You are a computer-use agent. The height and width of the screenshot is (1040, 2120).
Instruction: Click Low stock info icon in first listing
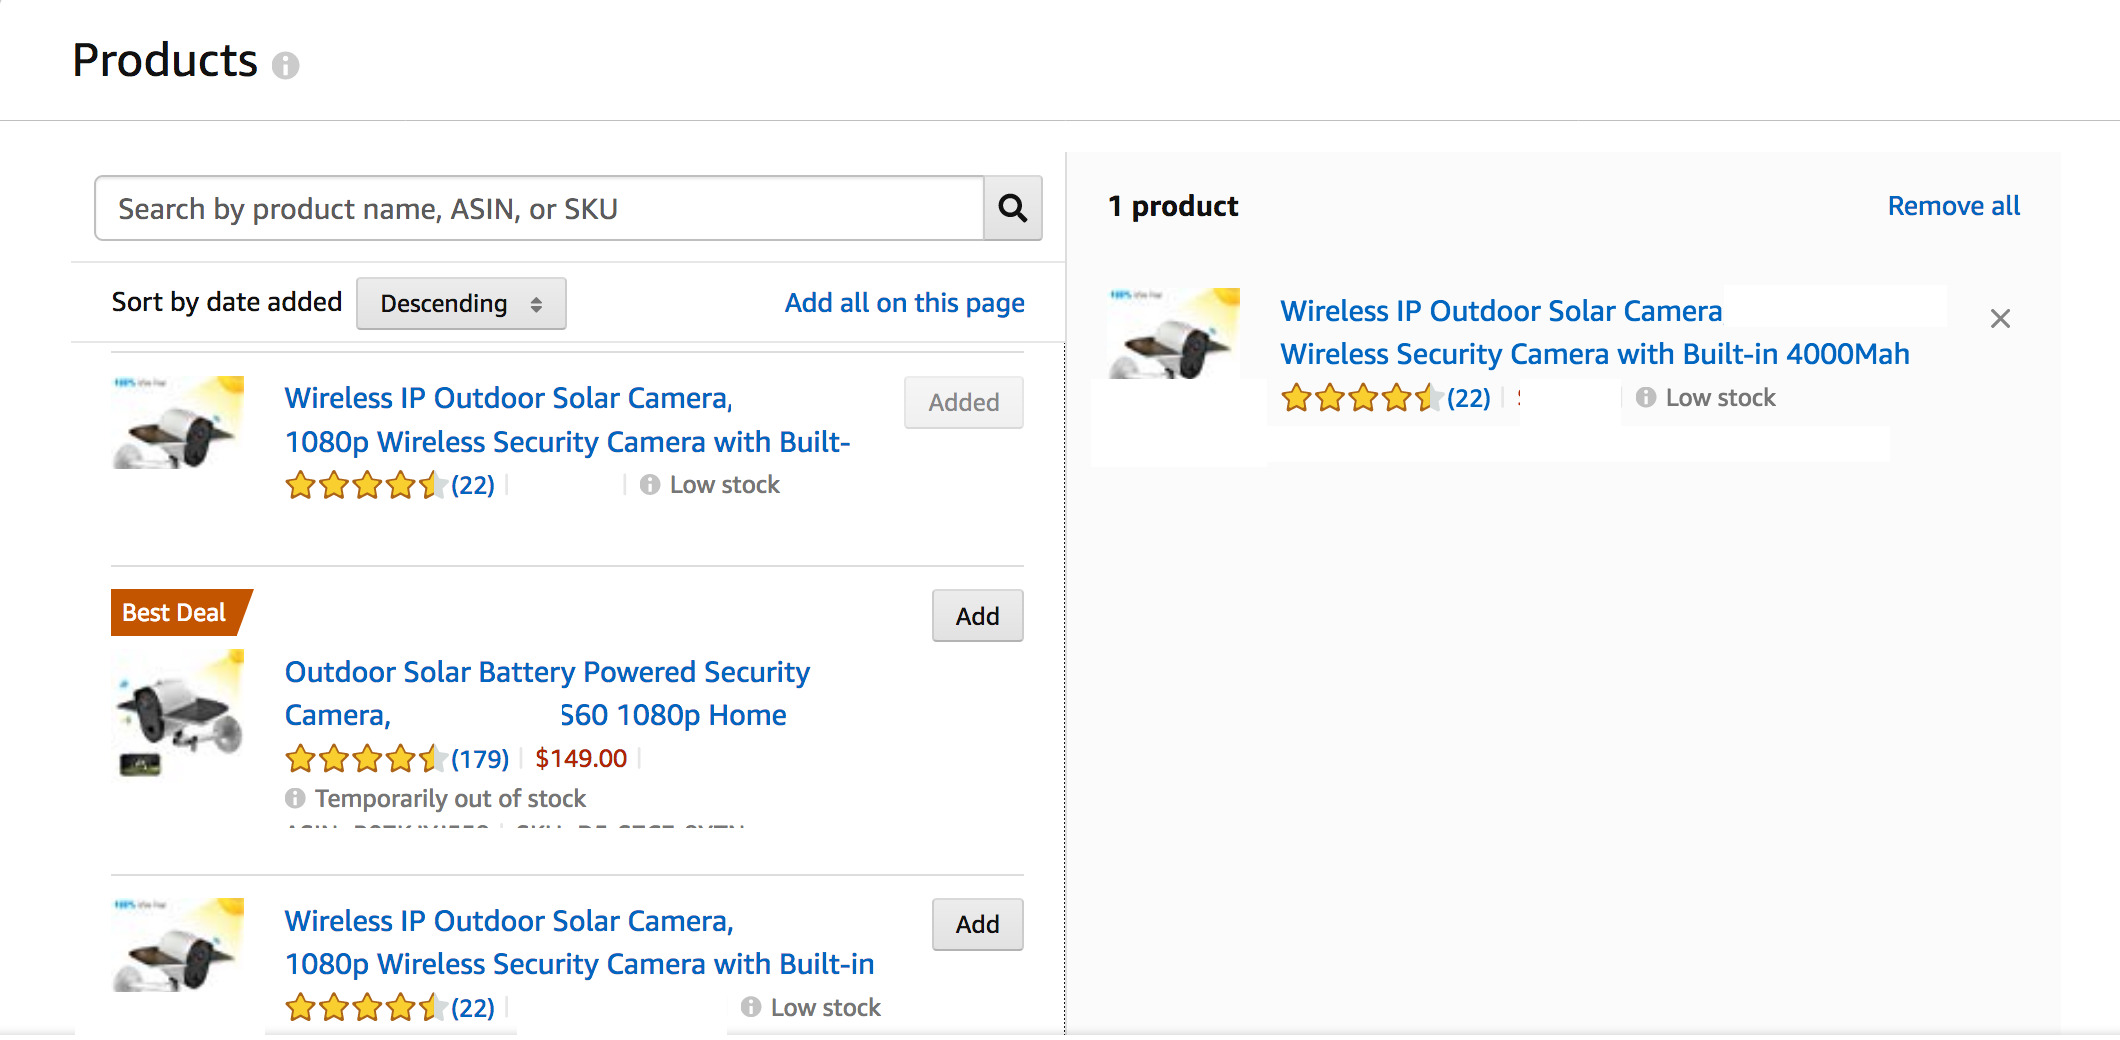[x=650, y=485]
